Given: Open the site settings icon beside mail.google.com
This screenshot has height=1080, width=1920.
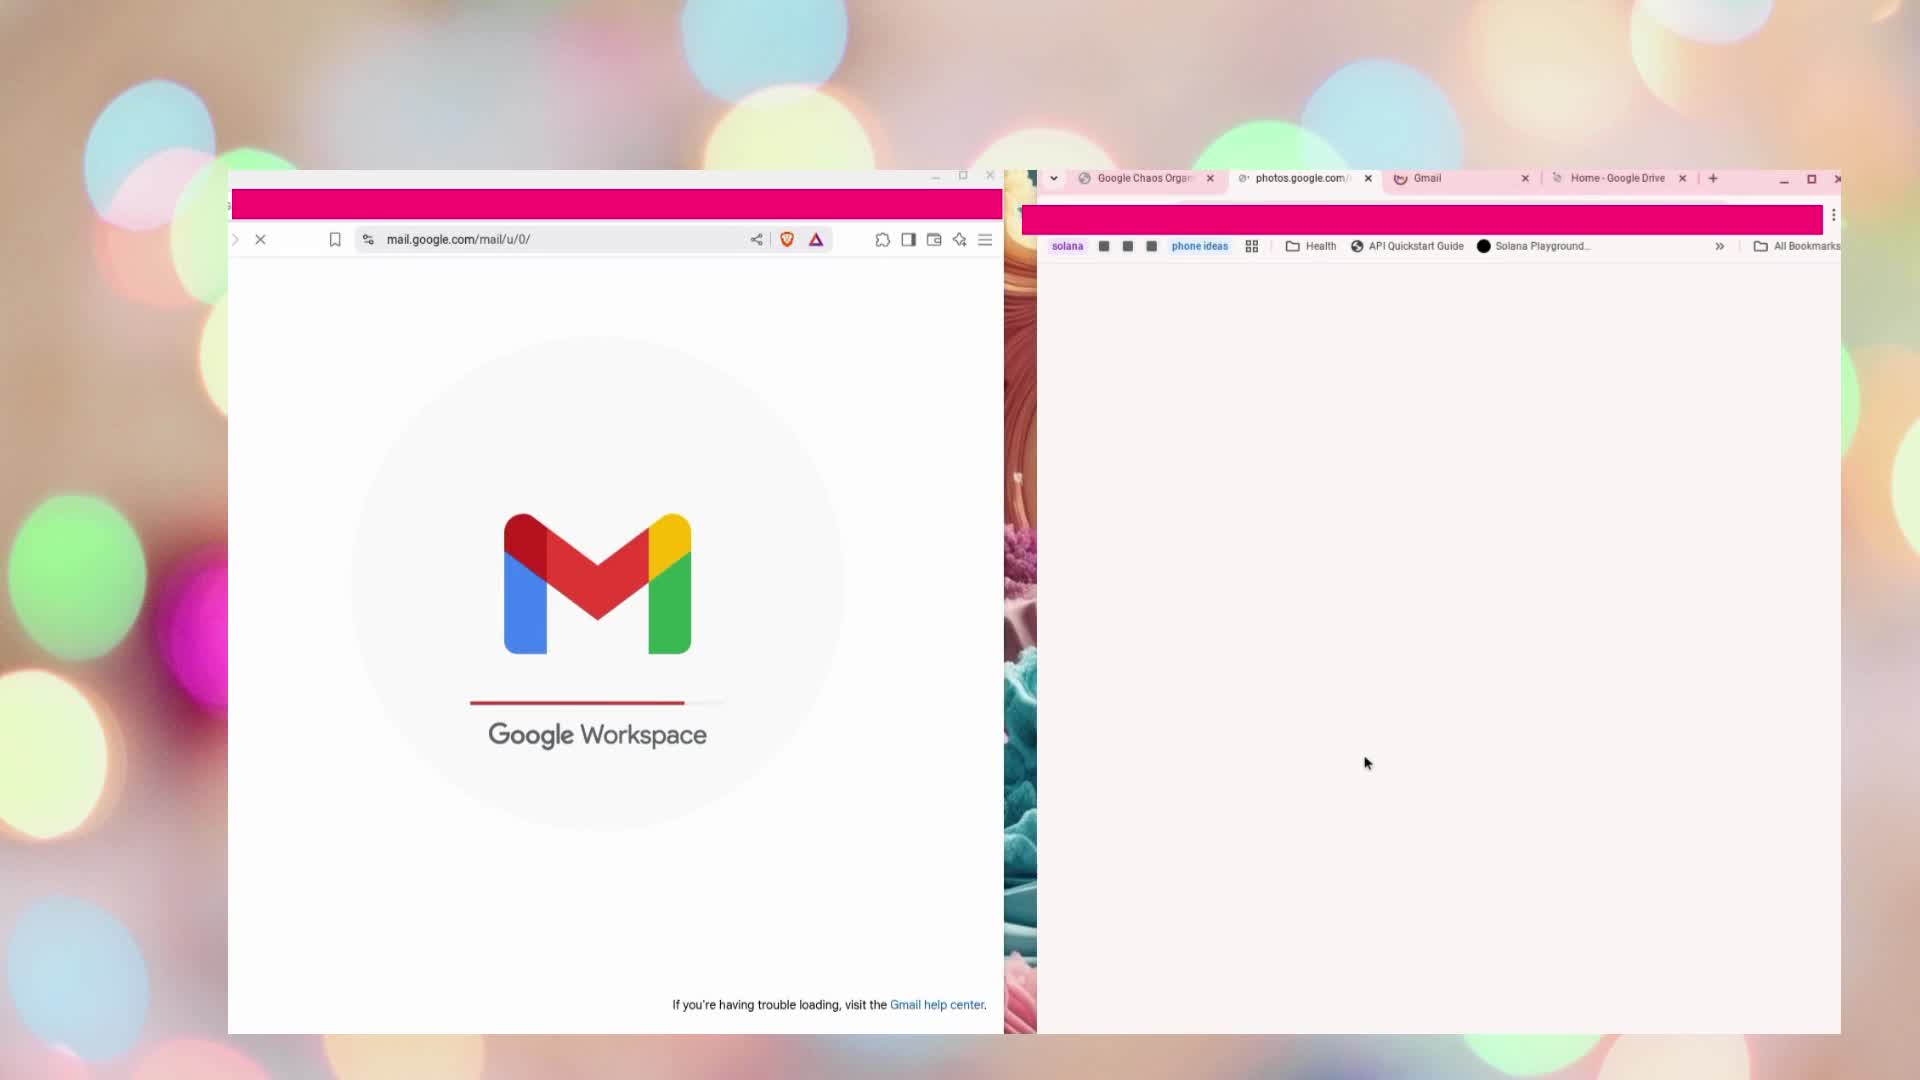Looking at the screenshot, I should [x=368, y=240].
